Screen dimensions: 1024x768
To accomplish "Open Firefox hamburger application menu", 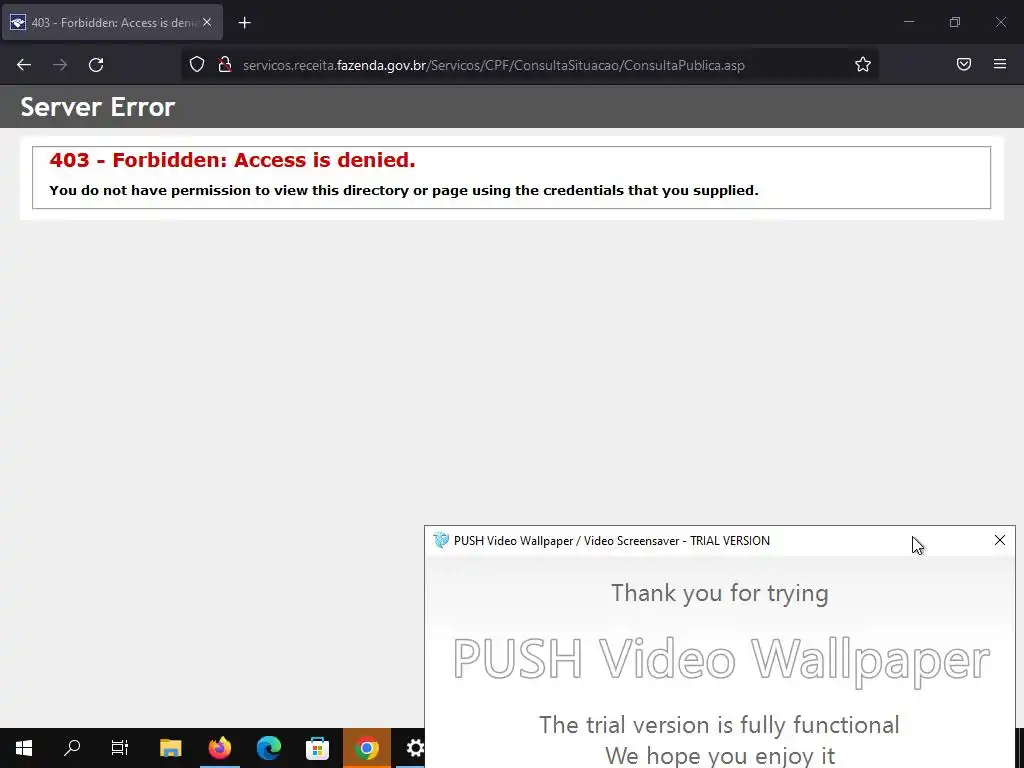I will [1000, 64].
